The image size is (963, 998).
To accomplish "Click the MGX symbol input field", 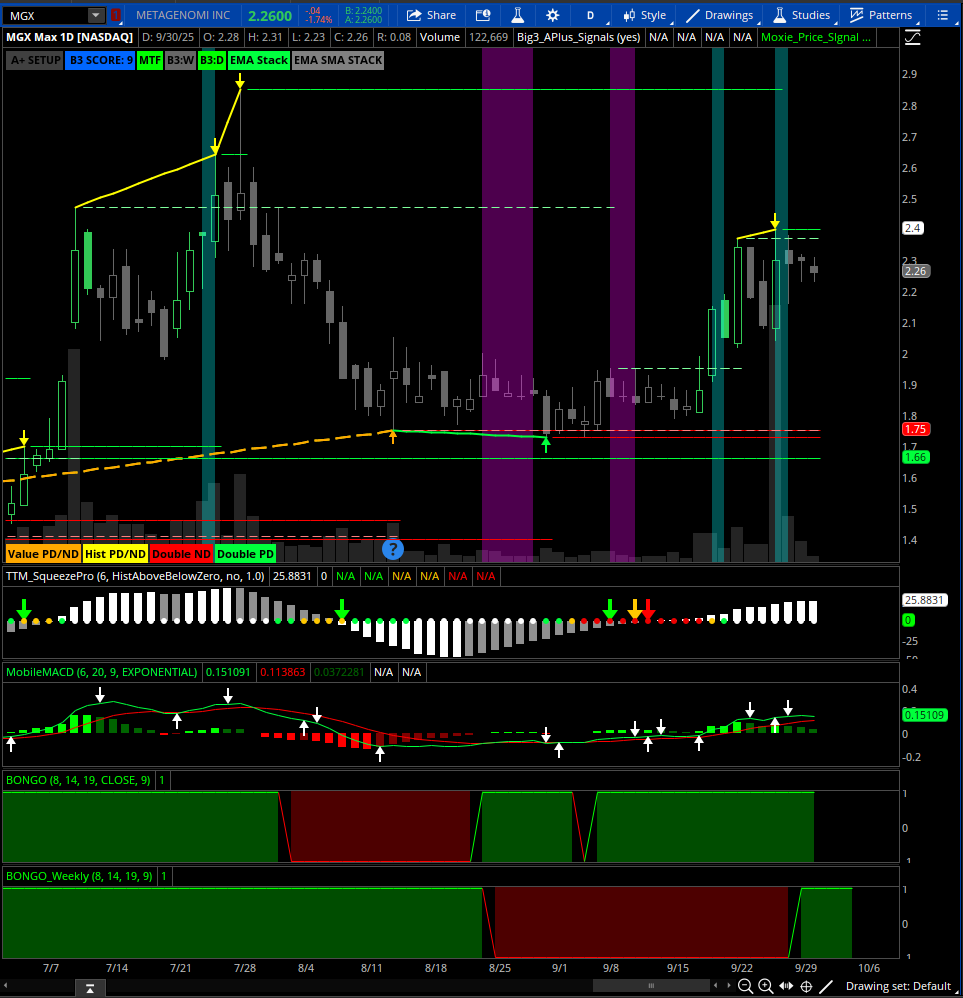I will pyautogui.click(x=45, y=15).
